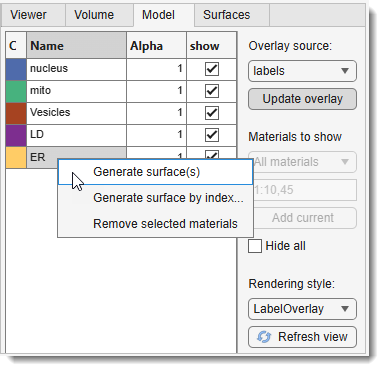The height and width of the screenshot is (371, 384).
Task: Click the C column header
Action: [x=16, y=45]
